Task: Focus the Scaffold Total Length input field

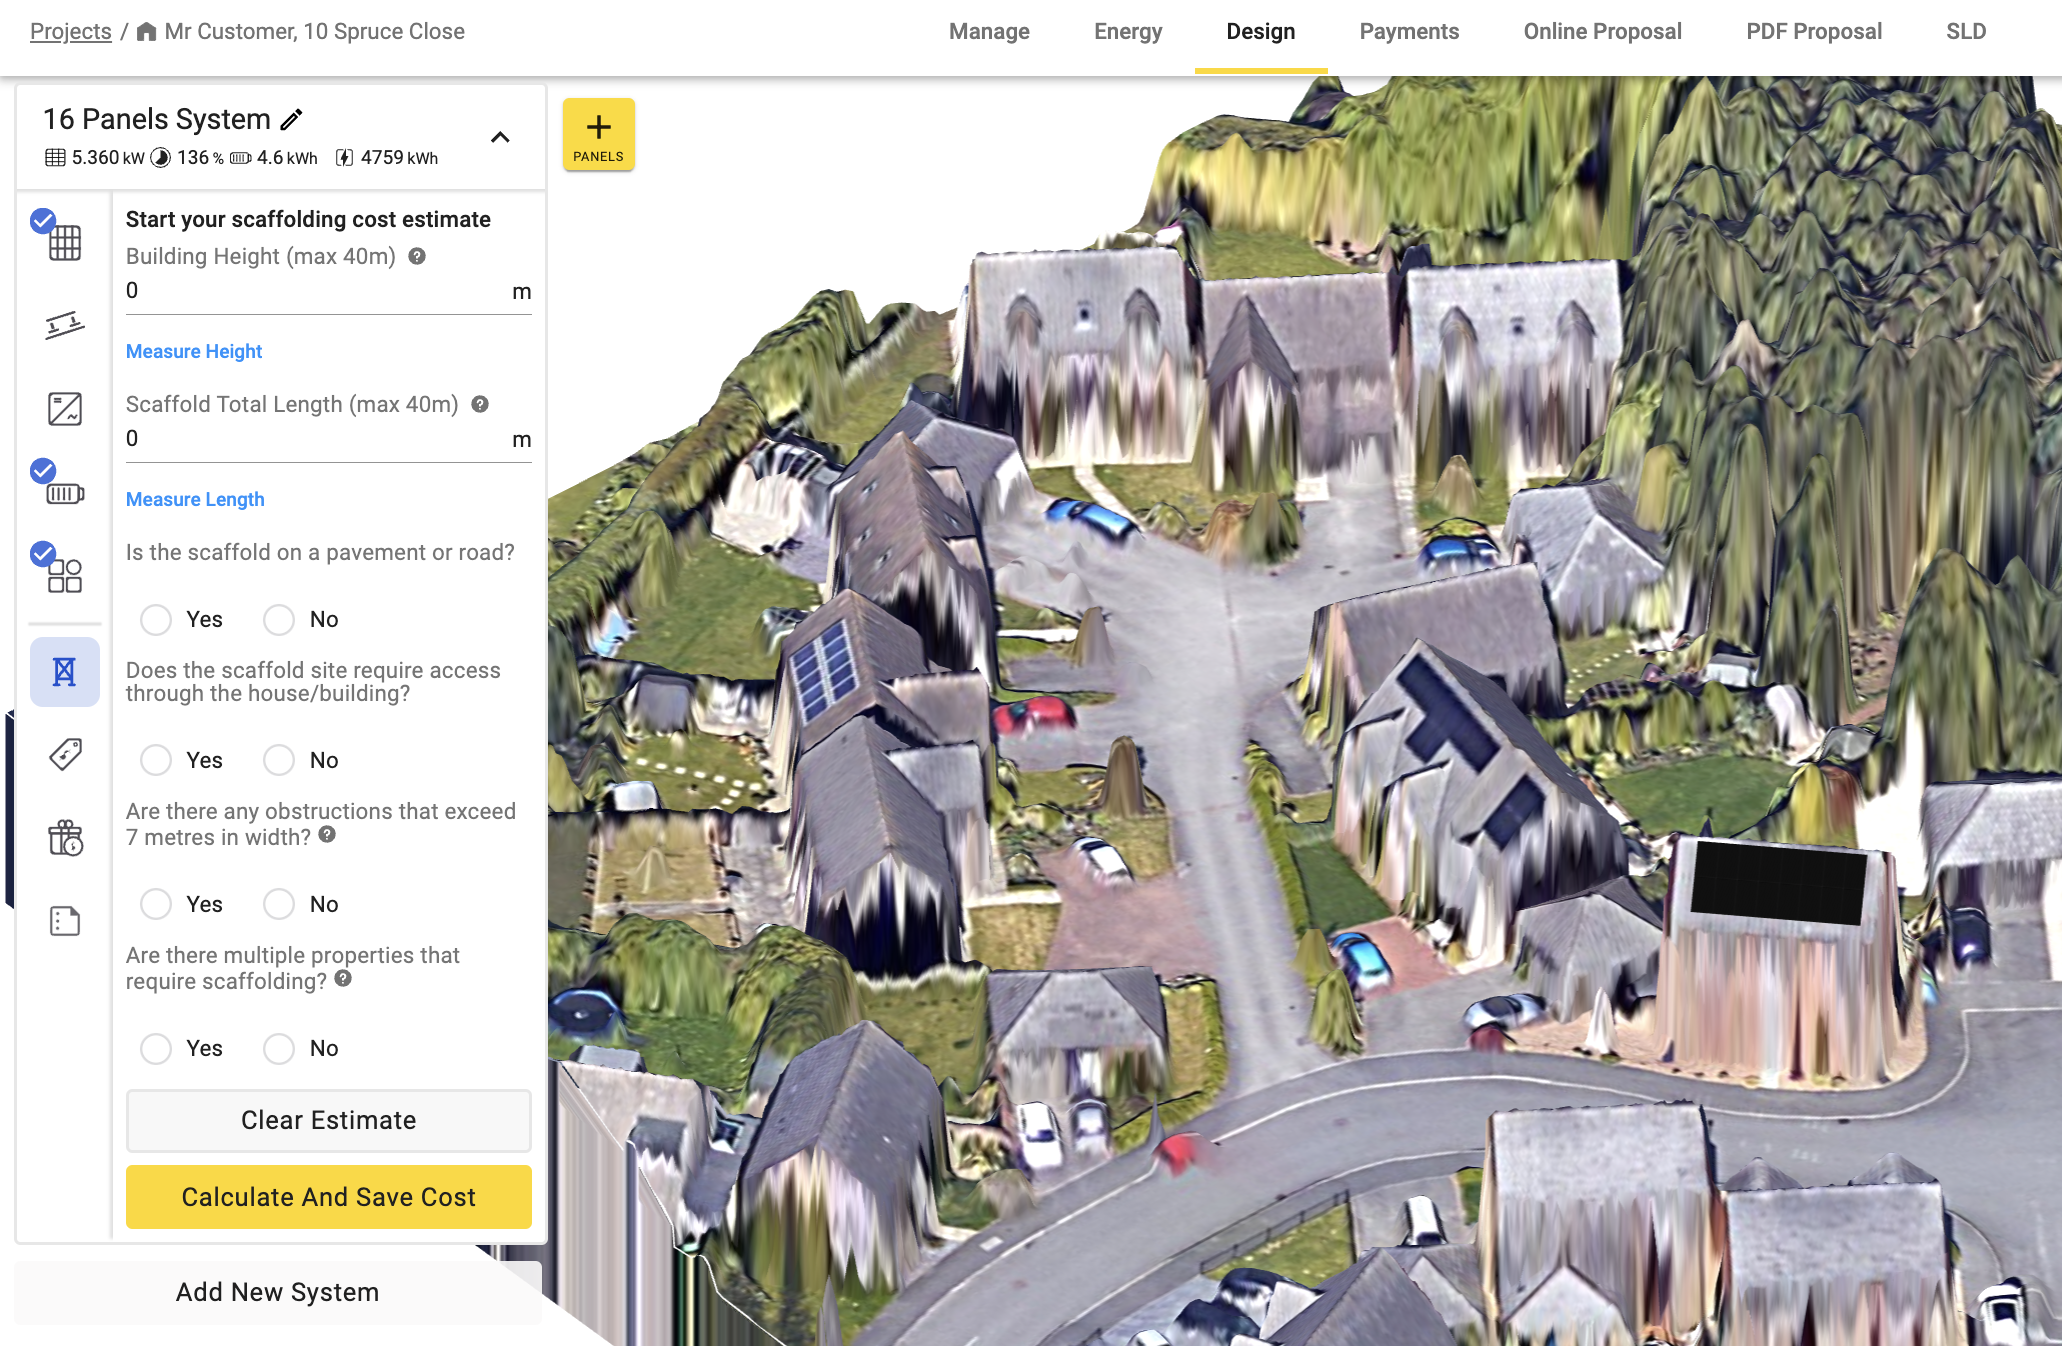Action: 328,439
